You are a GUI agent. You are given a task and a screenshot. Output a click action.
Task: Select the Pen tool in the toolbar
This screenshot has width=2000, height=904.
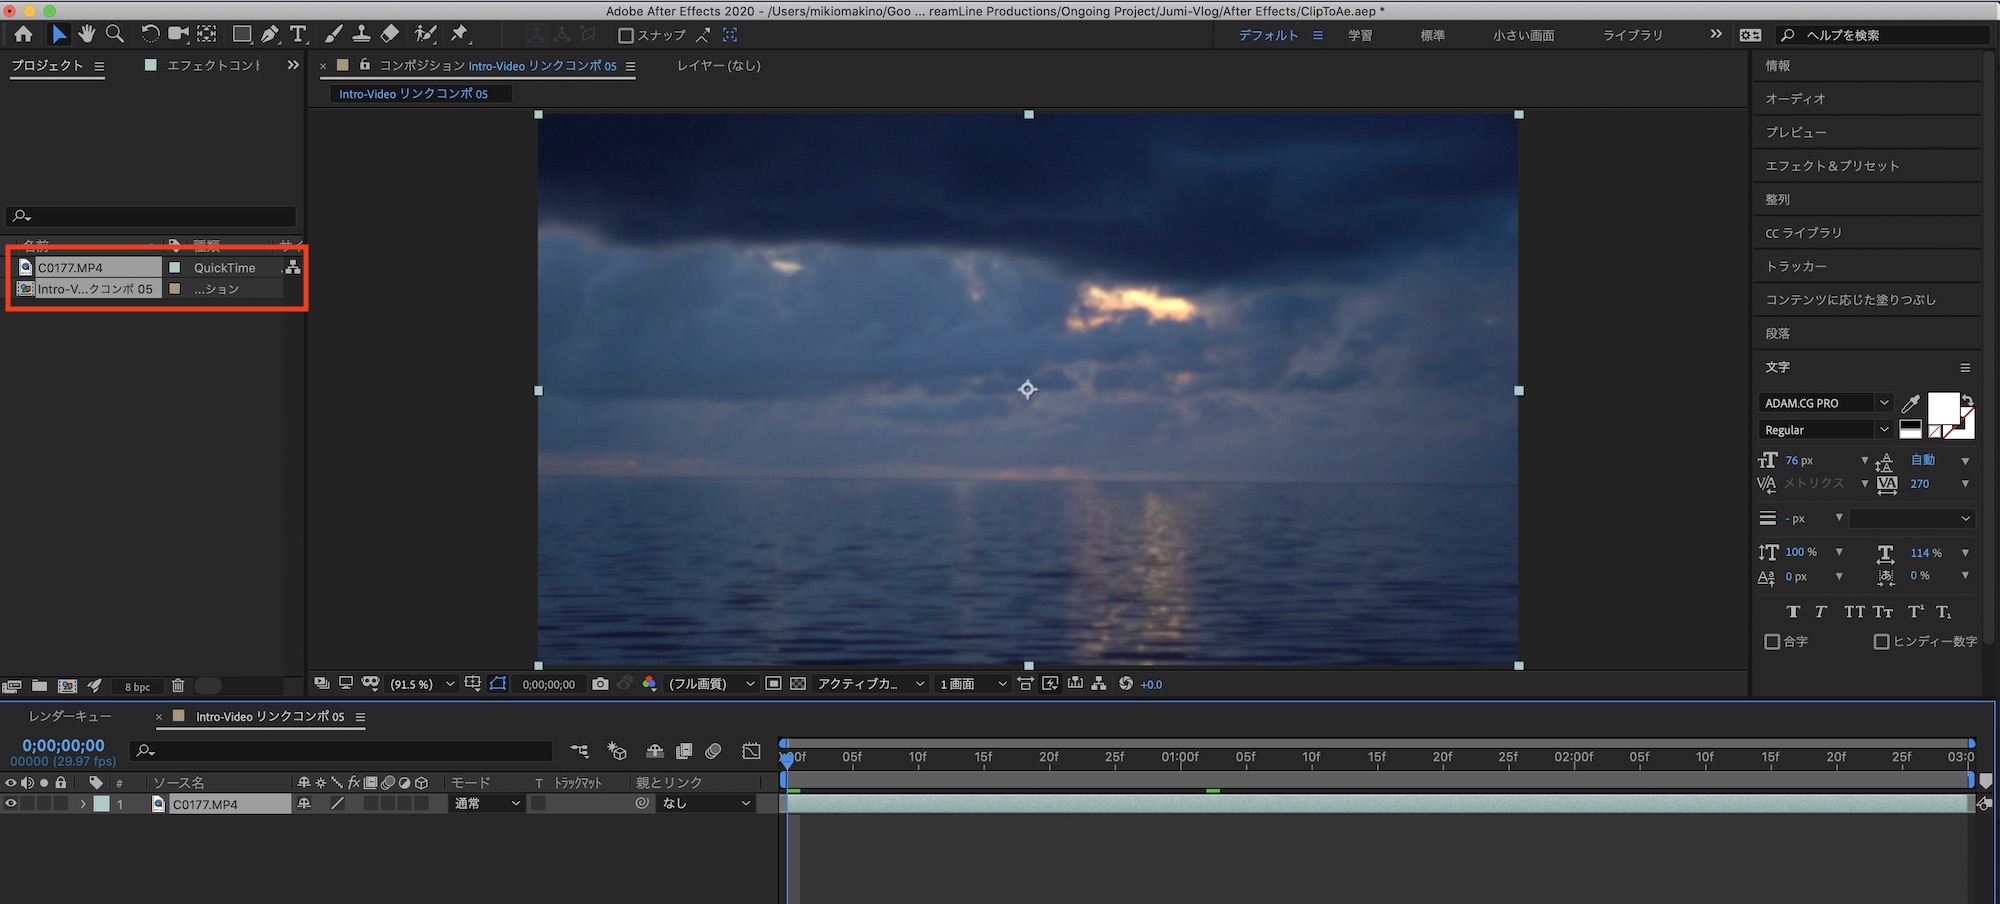[x=270, y=34]
